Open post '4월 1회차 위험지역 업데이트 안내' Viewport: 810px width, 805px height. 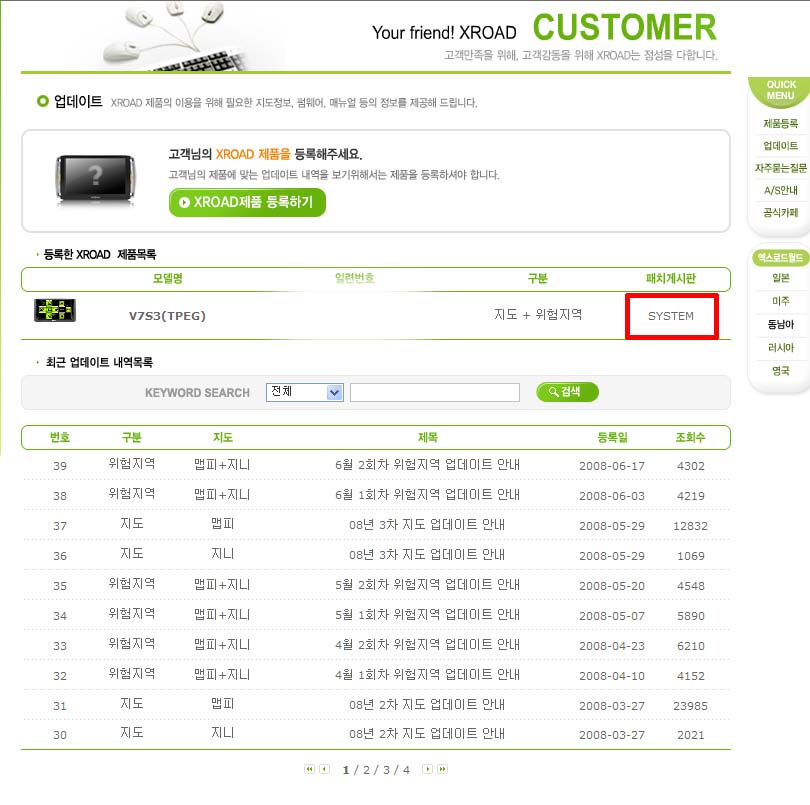(427, 674)
